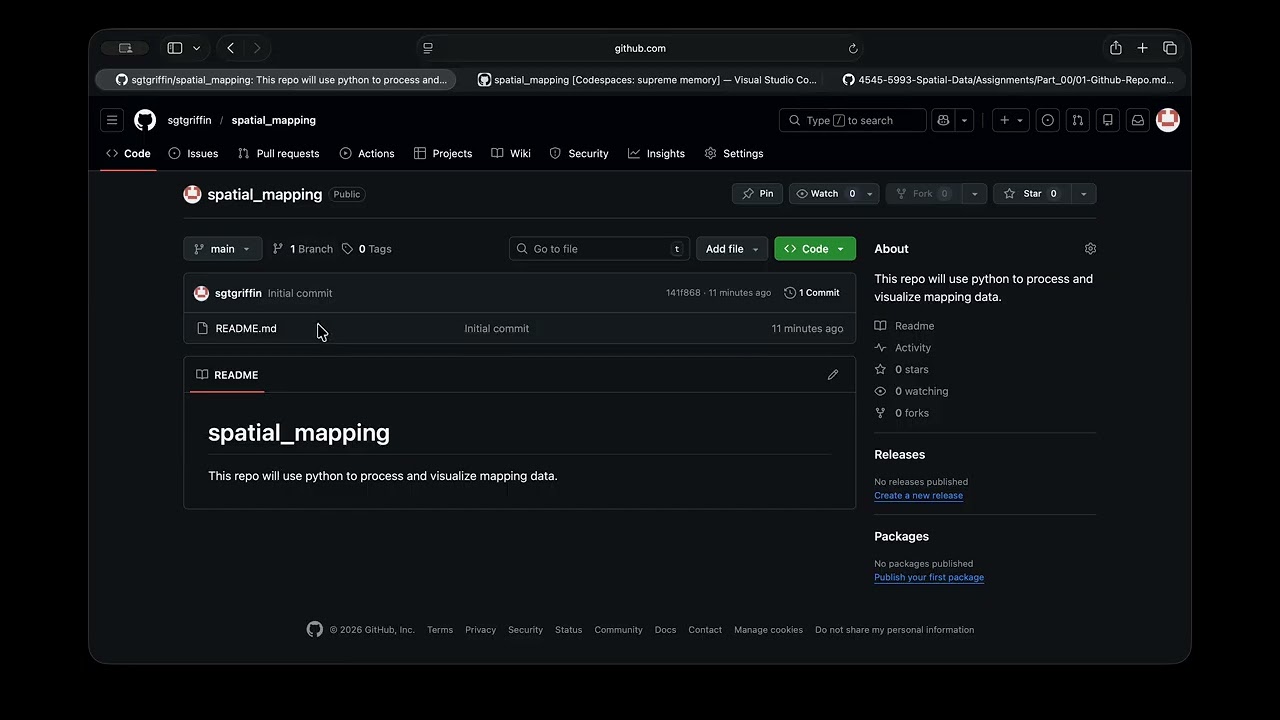Open the Wiki tab
This screenshot has width=1280, height=720.
coord(510,153)
